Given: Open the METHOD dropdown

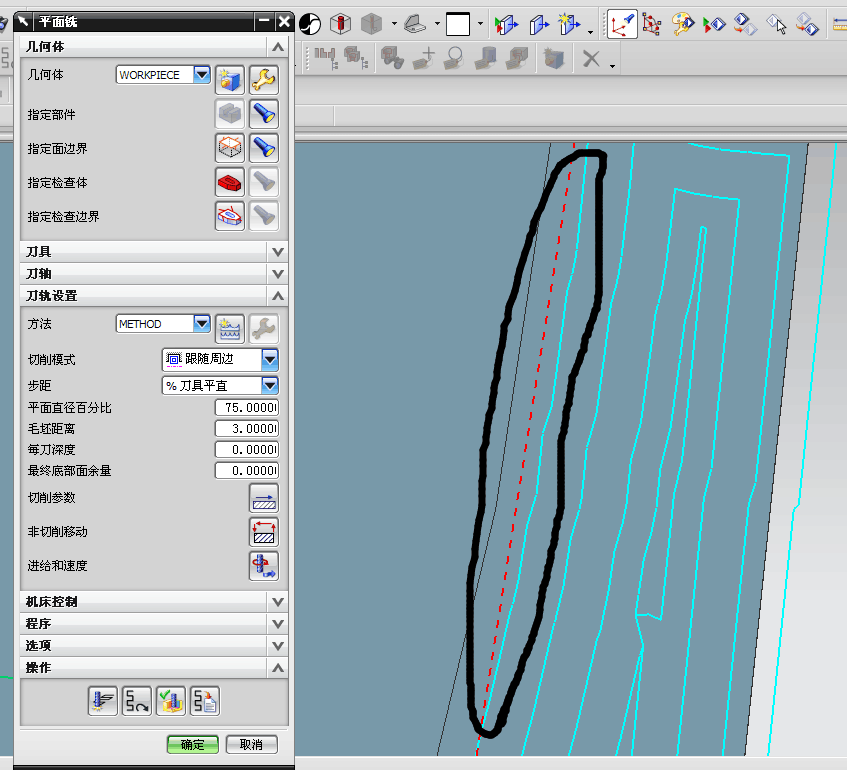Looking at the screenshot, I should coord(202,324).
